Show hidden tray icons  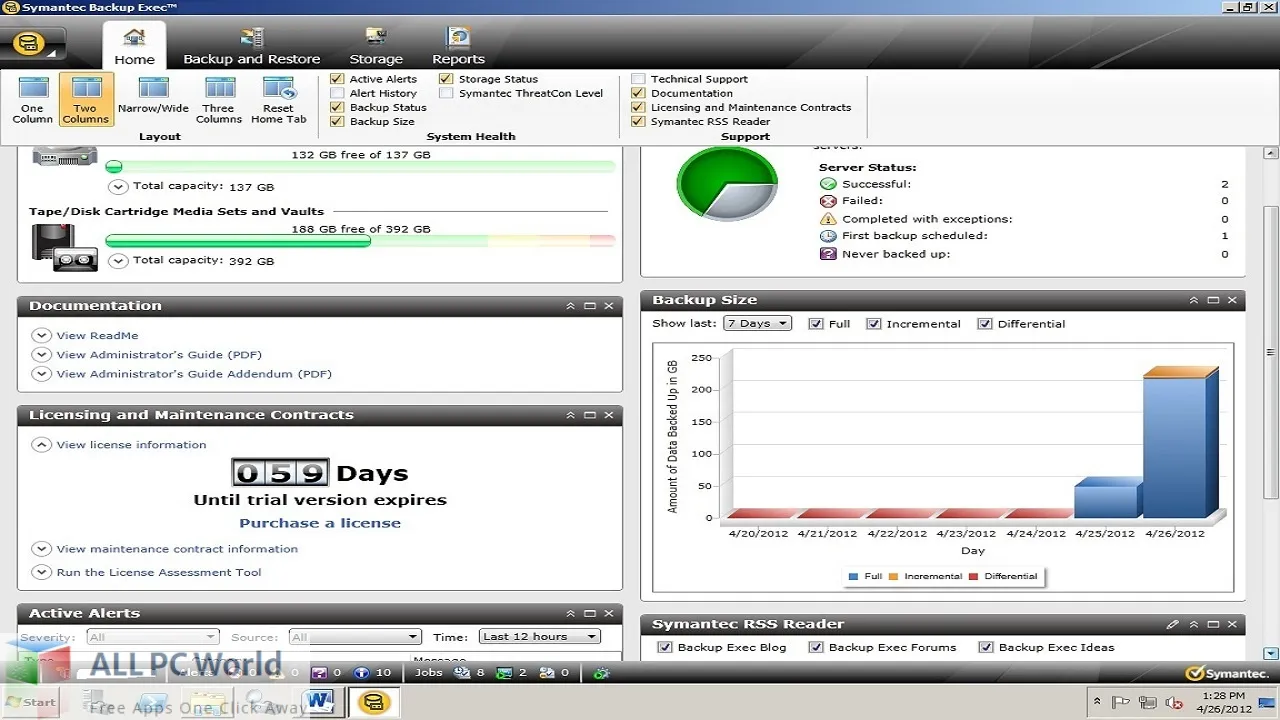click(x=1099, y=703)
